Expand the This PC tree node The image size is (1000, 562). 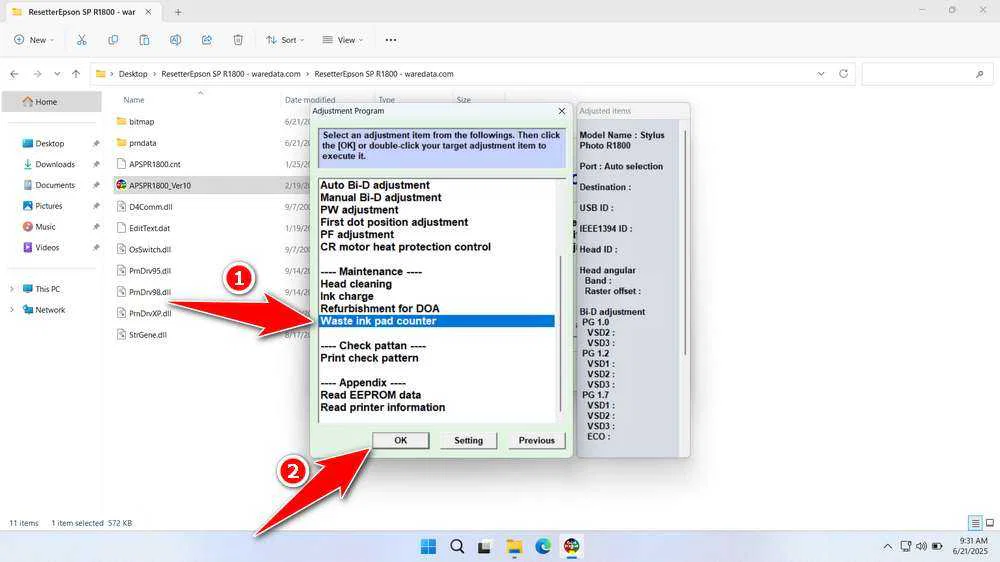pos(12,289)
